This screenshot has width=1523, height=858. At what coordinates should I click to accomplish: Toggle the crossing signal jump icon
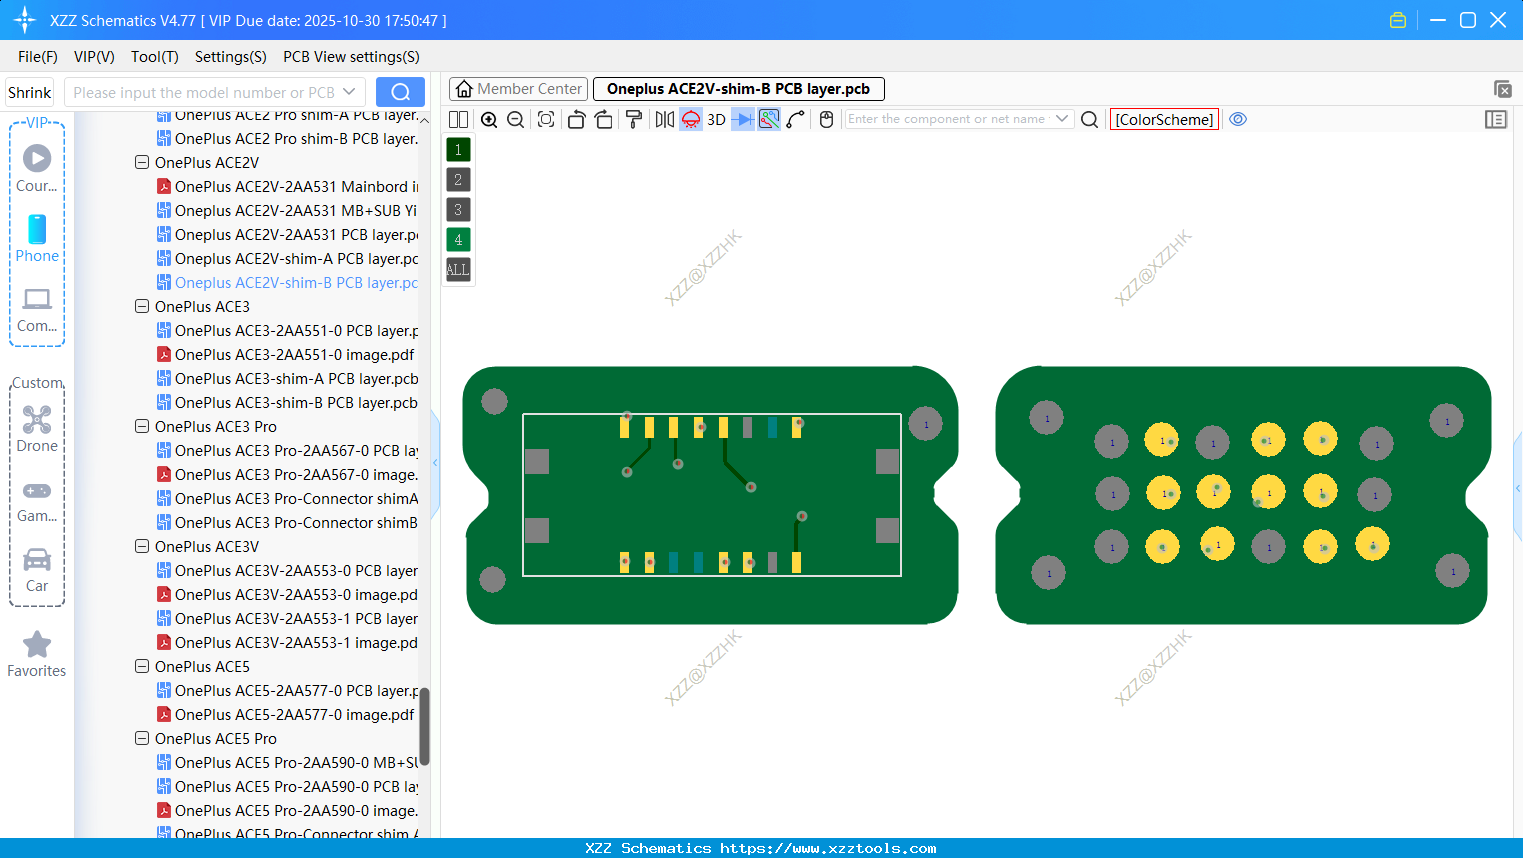741,119
